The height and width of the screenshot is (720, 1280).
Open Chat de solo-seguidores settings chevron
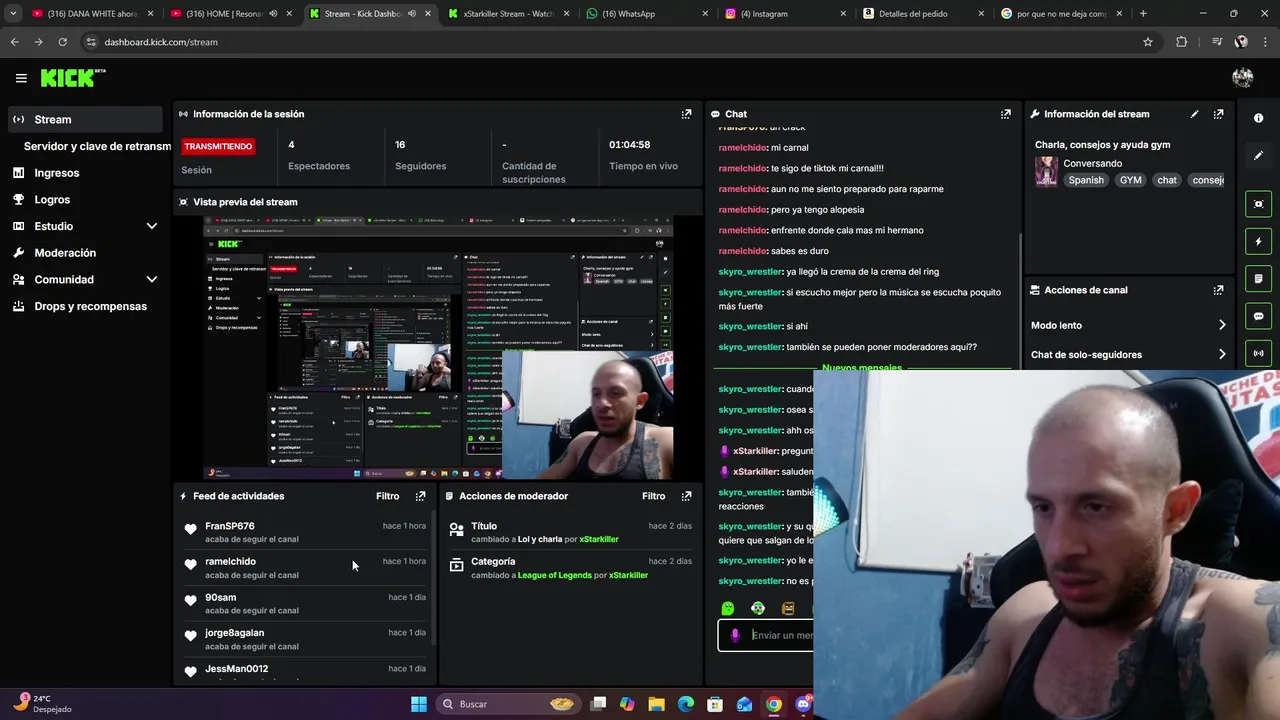pos(1221,354)
